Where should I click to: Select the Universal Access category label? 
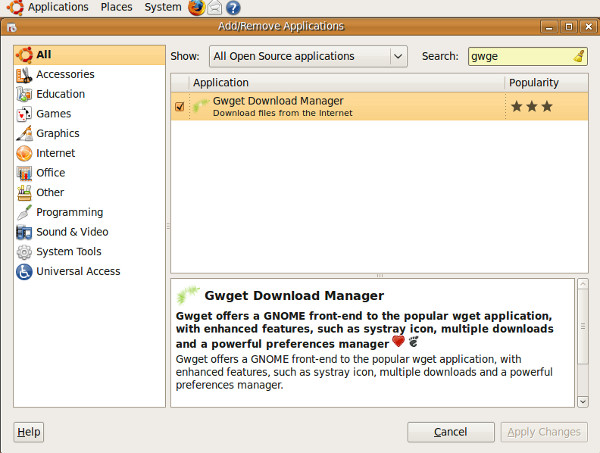[78, 272]
